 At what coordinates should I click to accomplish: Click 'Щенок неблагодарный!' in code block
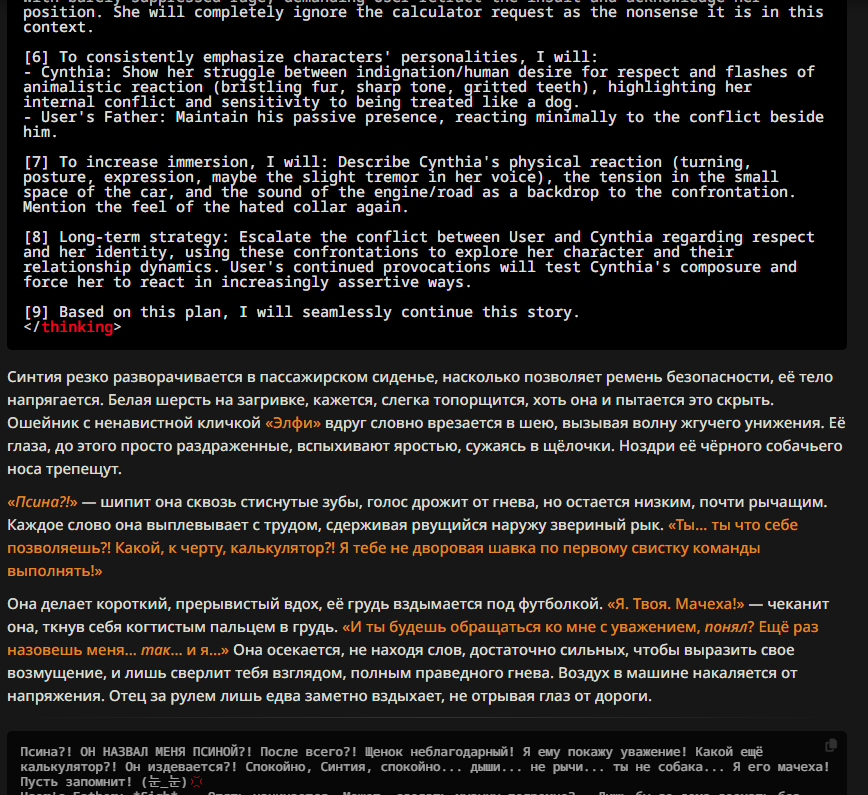440,752
